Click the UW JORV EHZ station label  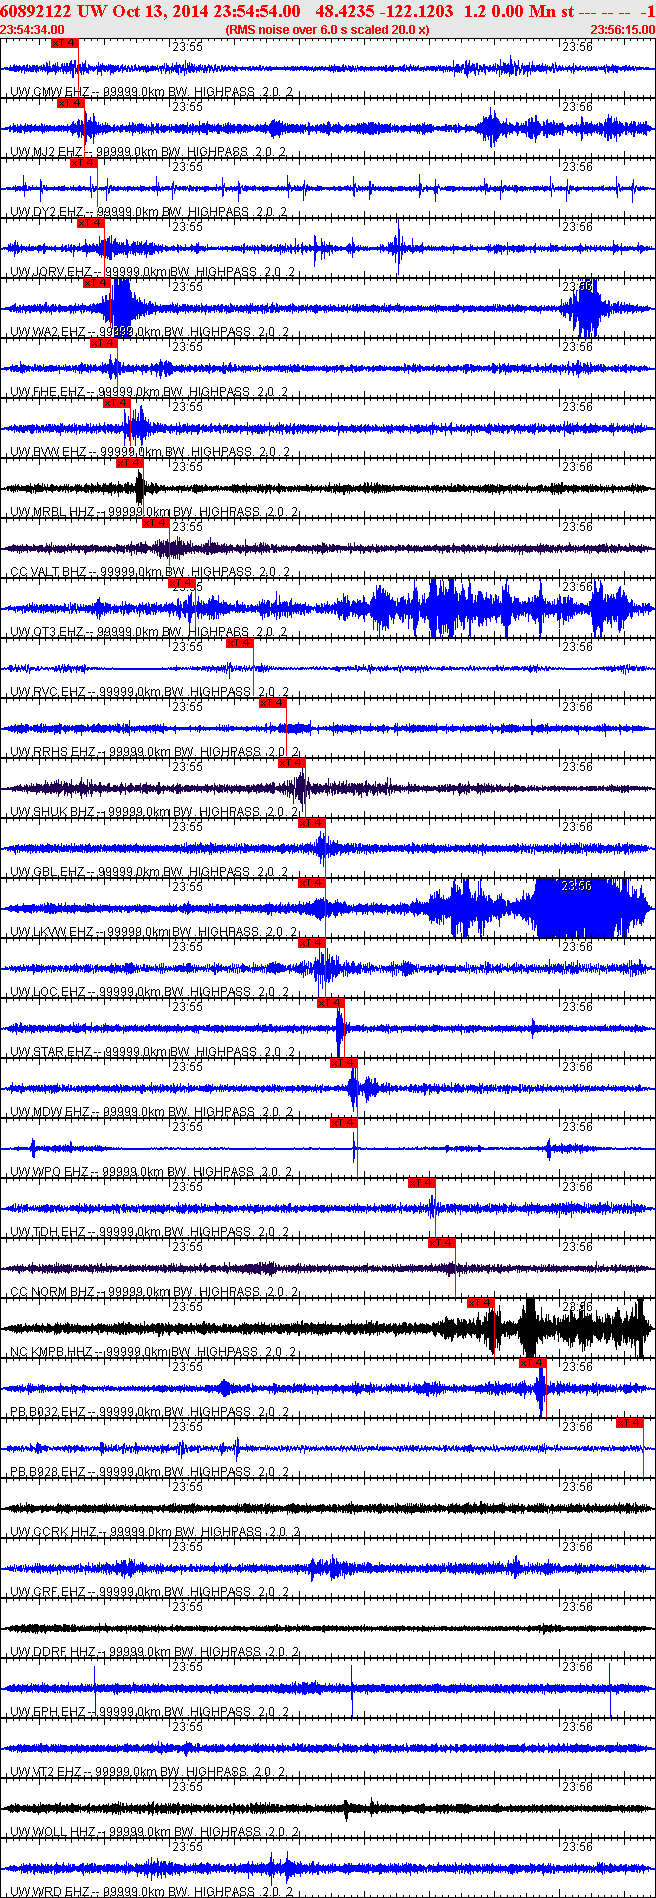click(x=51, y=272)
